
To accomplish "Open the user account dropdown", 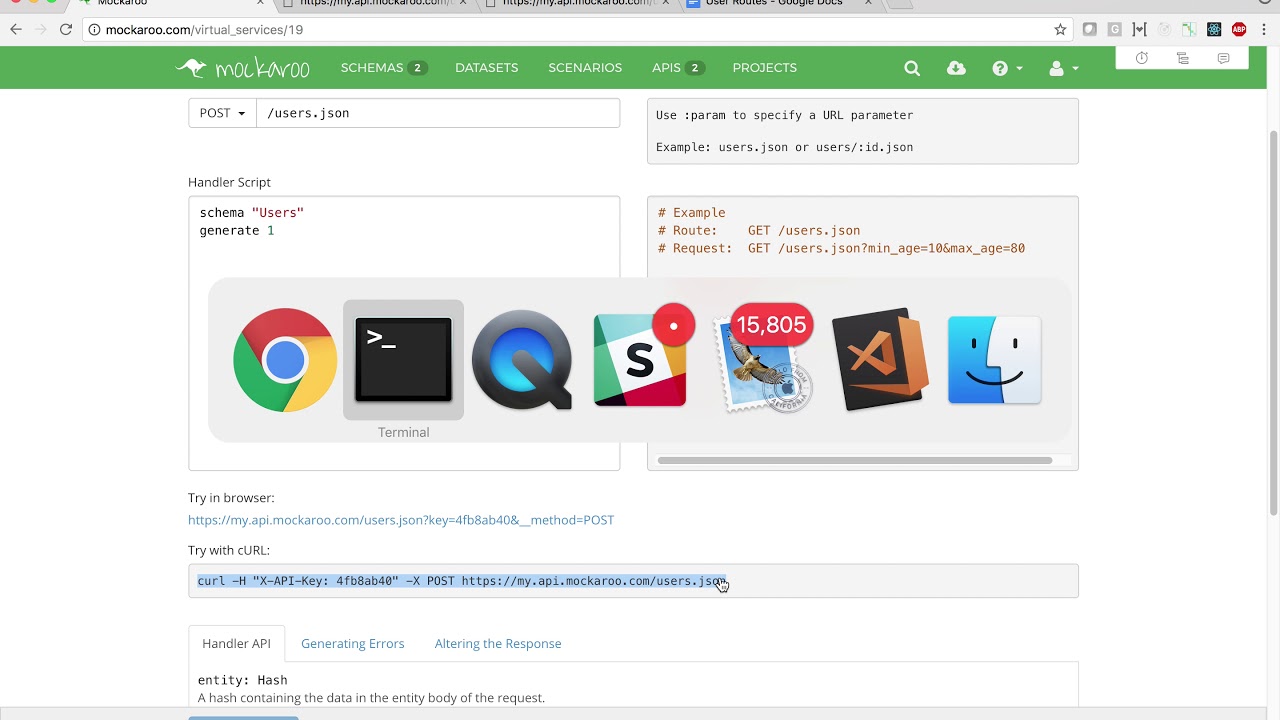I will point(1062,68).
